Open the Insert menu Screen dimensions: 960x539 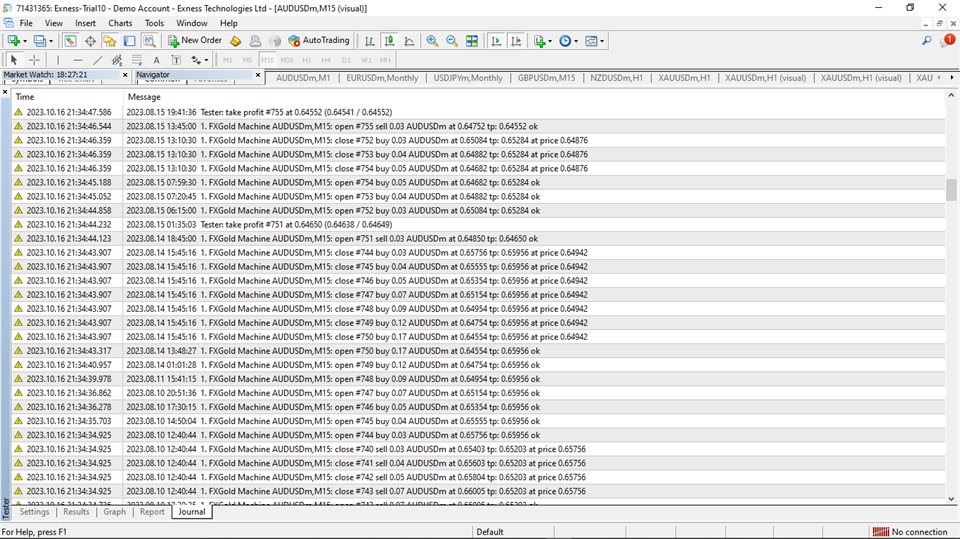pyautogui.click(x=85, y=23)
